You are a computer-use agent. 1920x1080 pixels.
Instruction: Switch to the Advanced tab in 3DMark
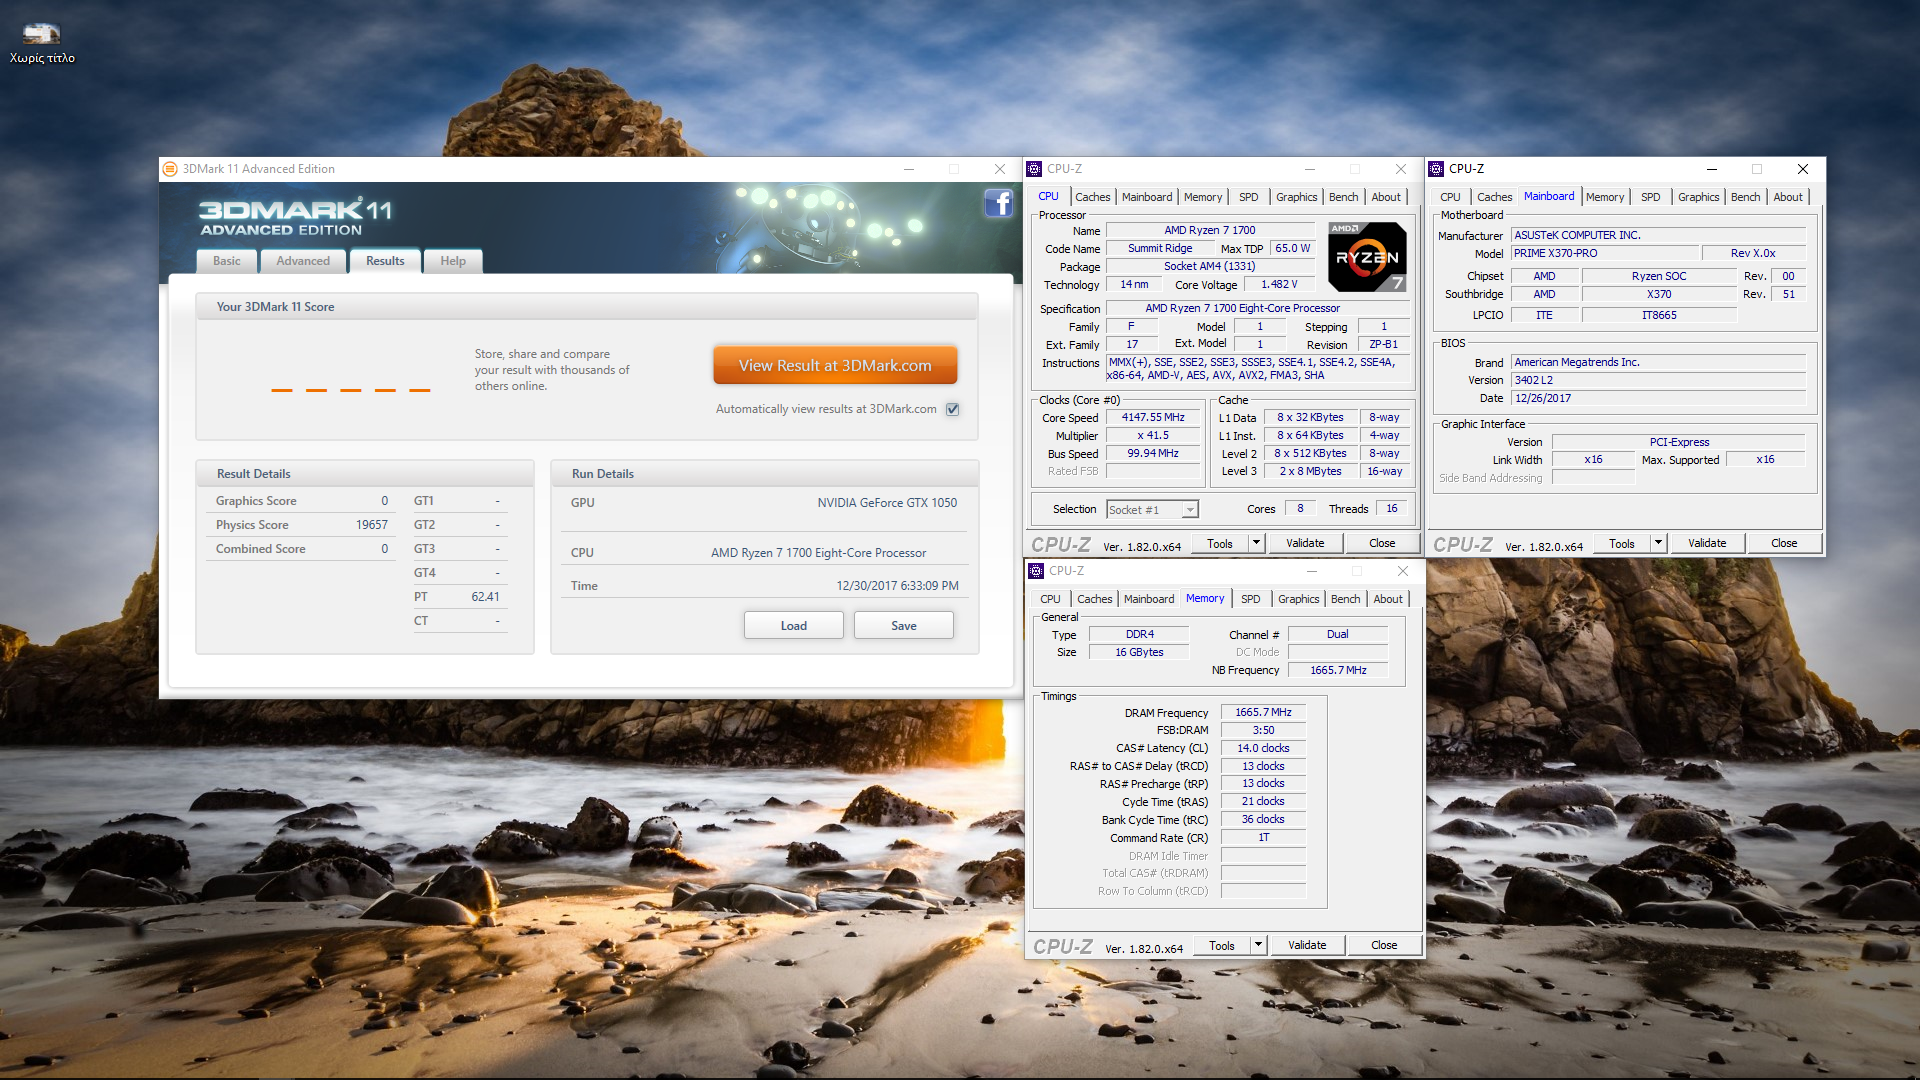pyautogui.click(x=303, y=261)
